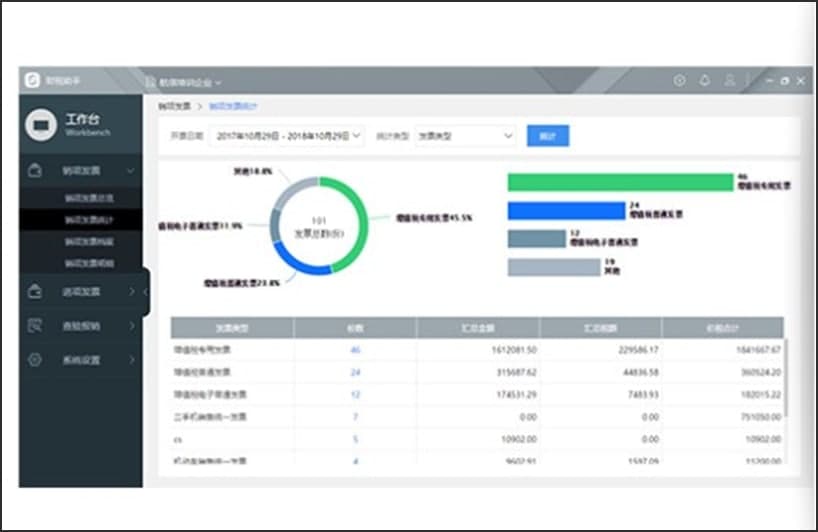Screen dimensions: 818x532
Task: Open the circular help icon in title bar
Action: coord(679,80)
